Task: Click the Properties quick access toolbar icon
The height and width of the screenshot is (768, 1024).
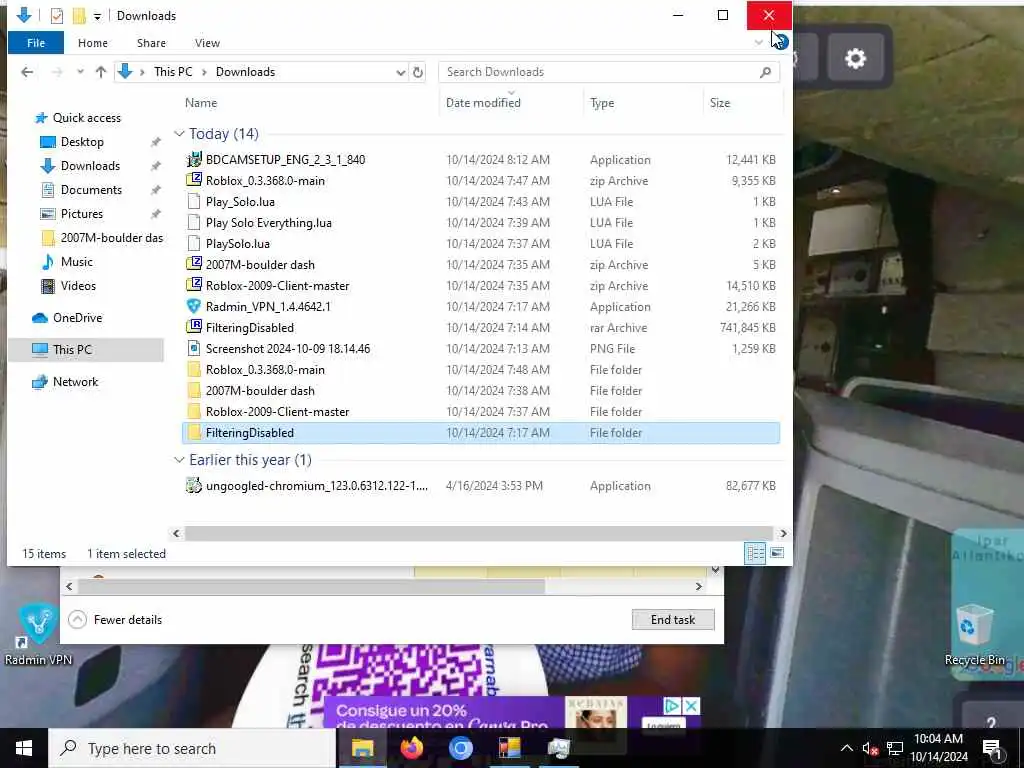Action: pos(57,16)
